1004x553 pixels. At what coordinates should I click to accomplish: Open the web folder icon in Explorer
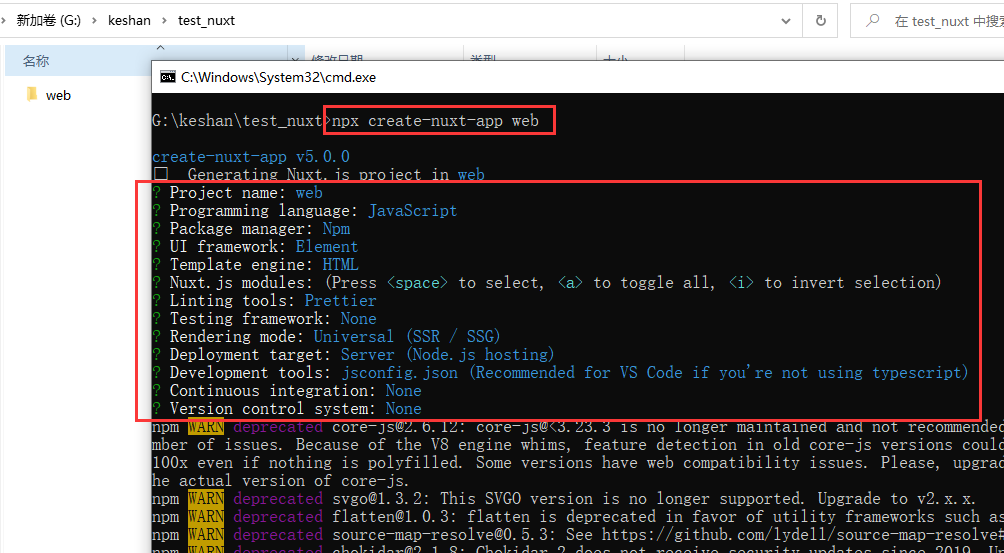(32, 95)
